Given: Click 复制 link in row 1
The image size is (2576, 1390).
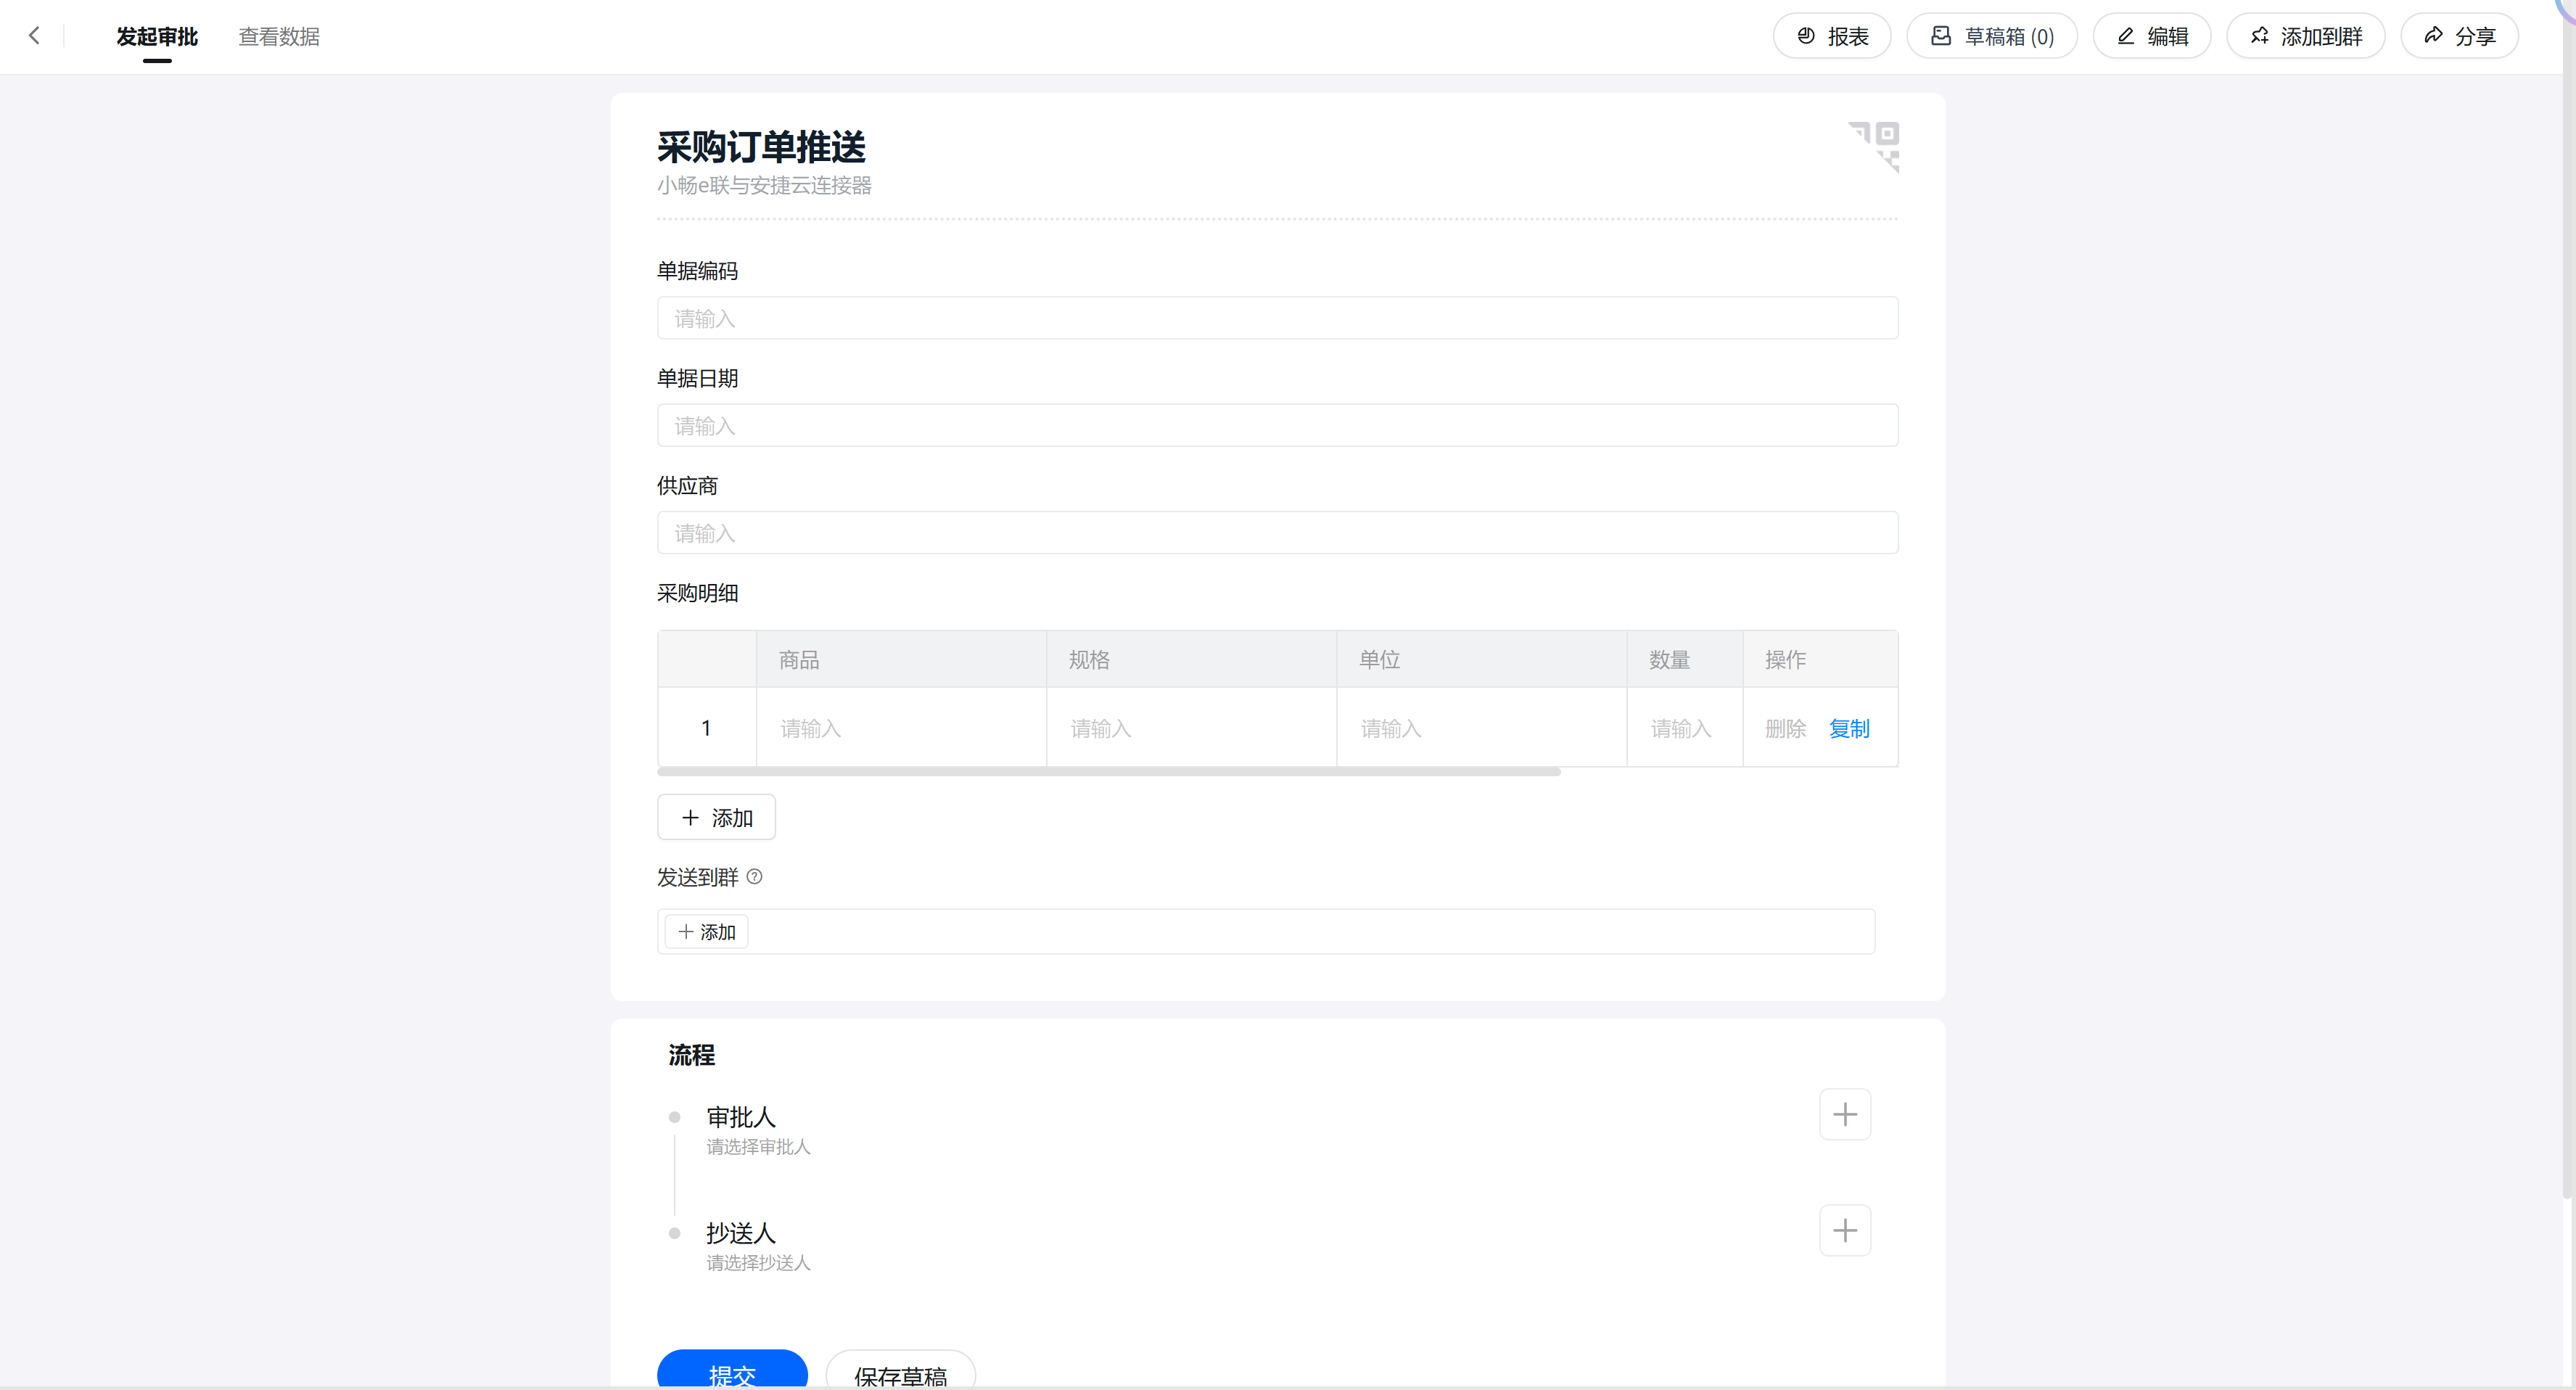Looking at the screenshot, I should tap(1849, 728).
